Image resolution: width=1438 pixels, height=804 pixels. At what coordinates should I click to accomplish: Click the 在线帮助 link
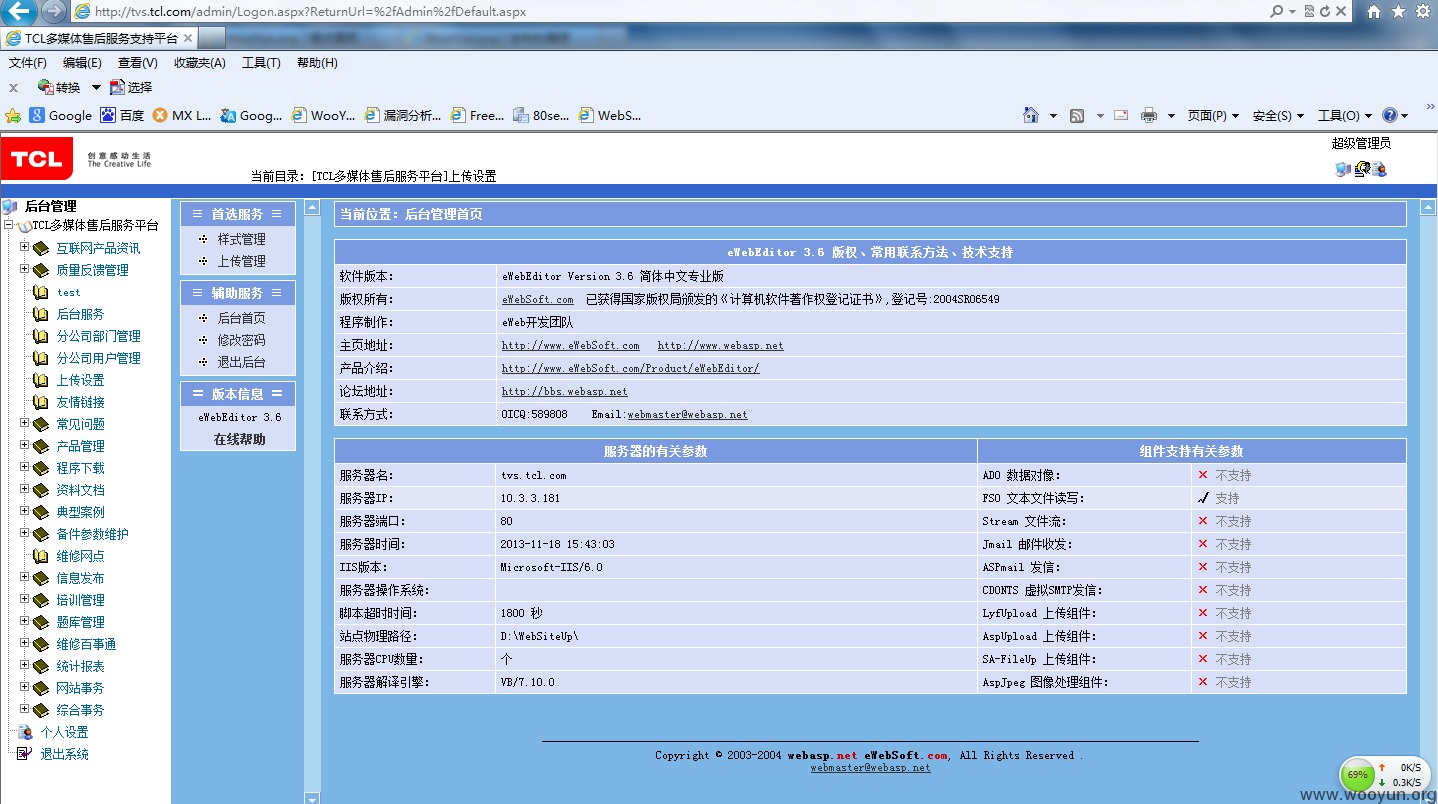[240, 439]
